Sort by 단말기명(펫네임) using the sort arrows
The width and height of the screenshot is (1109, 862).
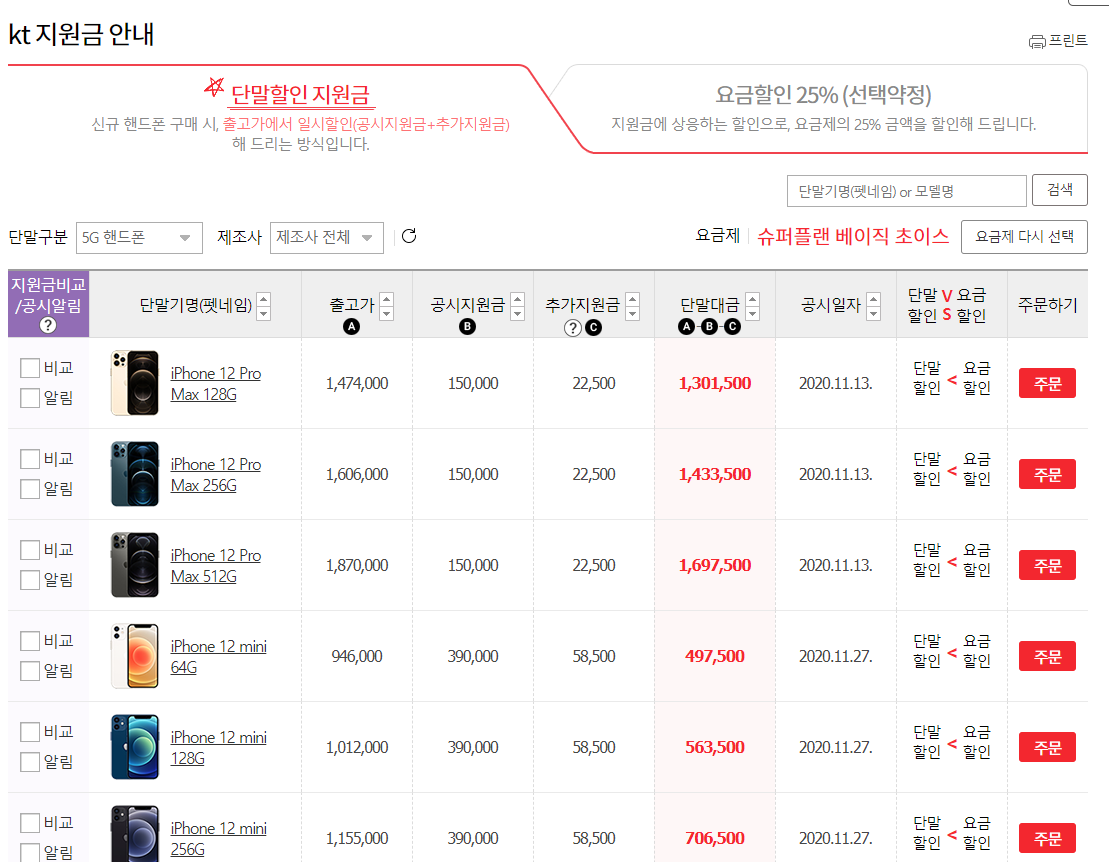point(264,306)
